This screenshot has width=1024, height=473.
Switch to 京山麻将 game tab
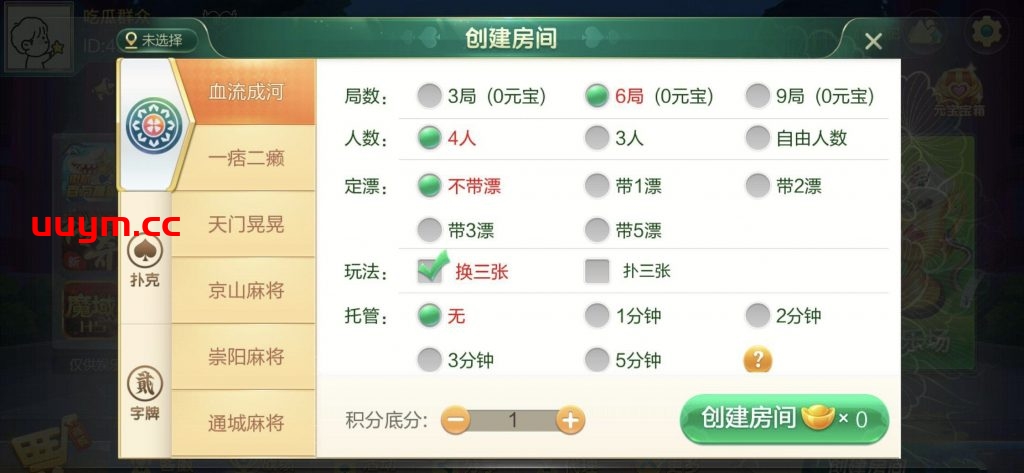[x=245, y=291]
